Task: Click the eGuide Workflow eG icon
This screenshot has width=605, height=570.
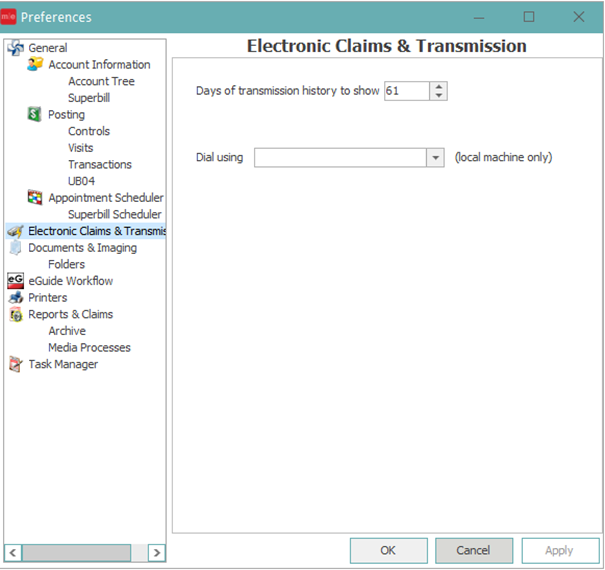Action: [x=15, y=281]
